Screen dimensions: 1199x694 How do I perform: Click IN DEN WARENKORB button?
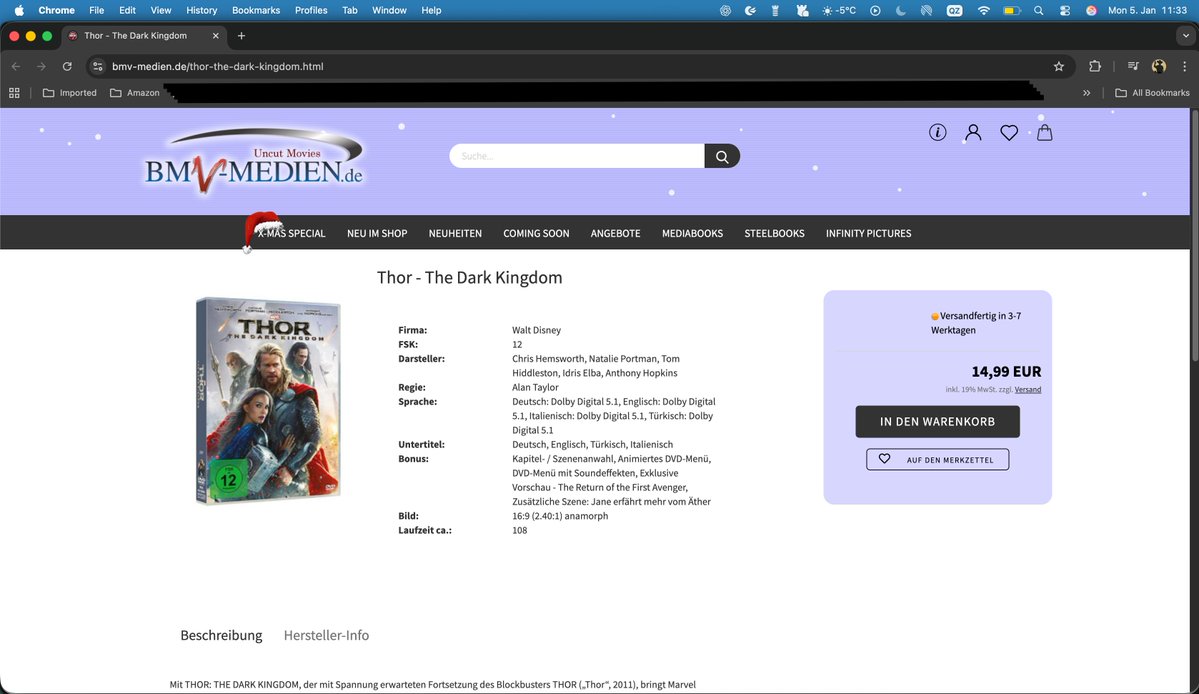click(x=937, y=421)
